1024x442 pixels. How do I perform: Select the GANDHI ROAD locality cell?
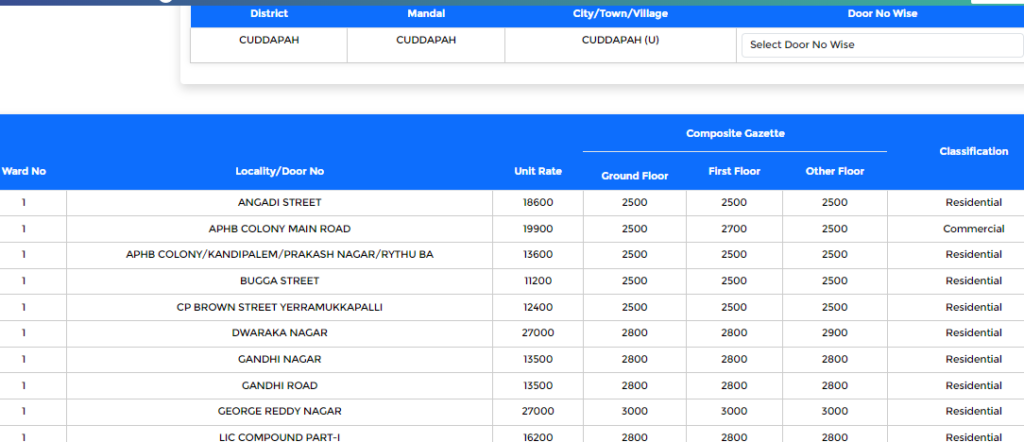point(279,385)
